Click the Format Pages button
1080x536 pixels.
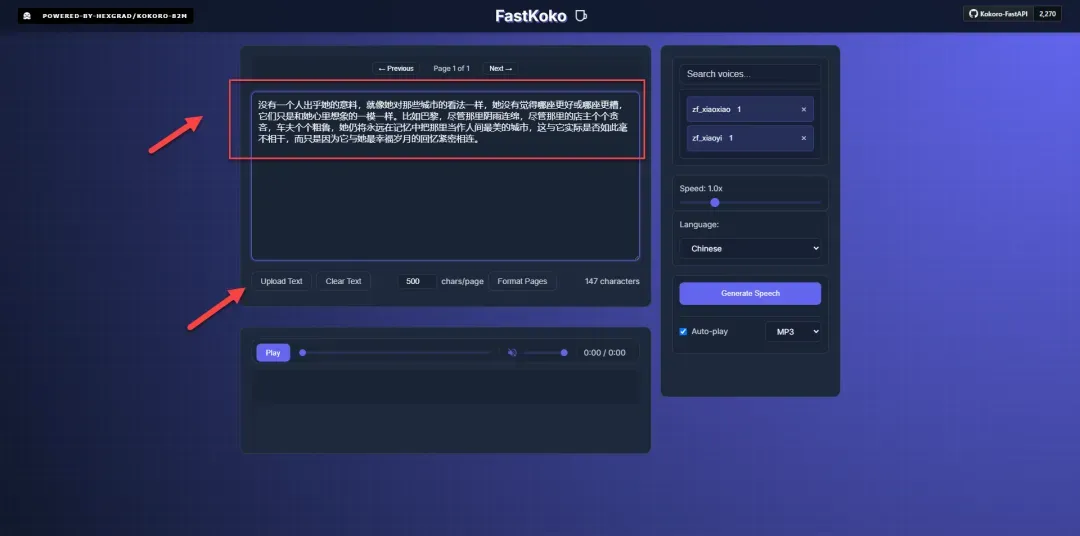point(522,281)
